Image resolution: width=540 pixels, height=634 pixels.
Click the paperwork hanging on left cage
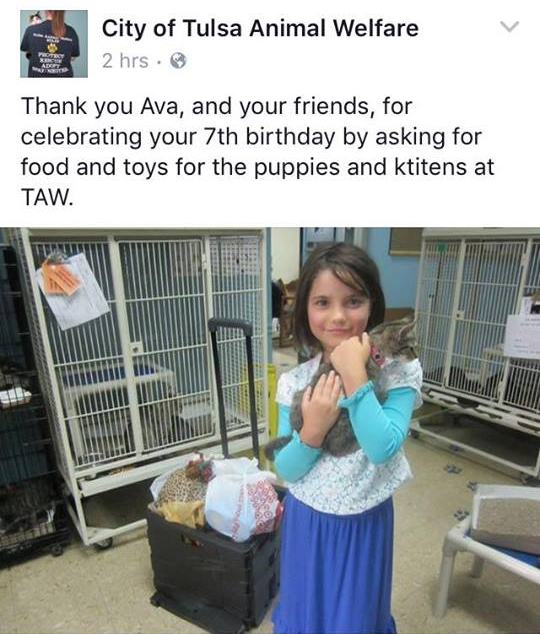point(72,289)
